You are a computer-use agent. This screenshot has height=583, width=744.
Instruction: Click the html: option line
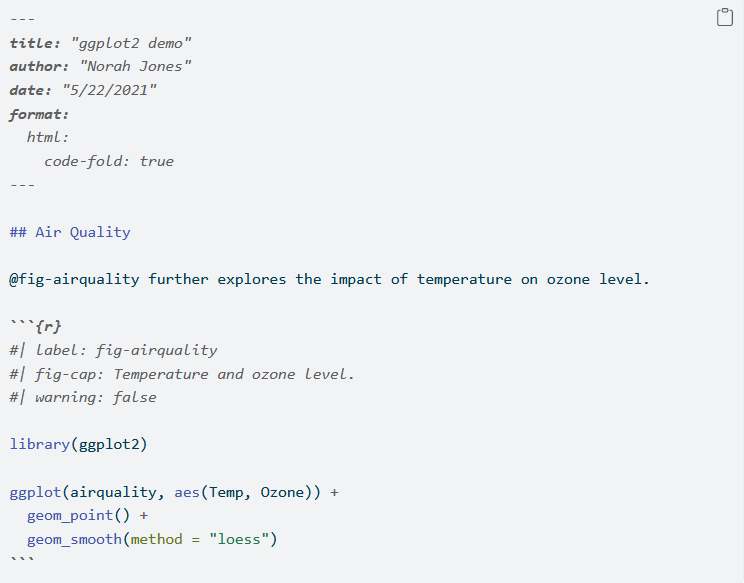[48, 137]
